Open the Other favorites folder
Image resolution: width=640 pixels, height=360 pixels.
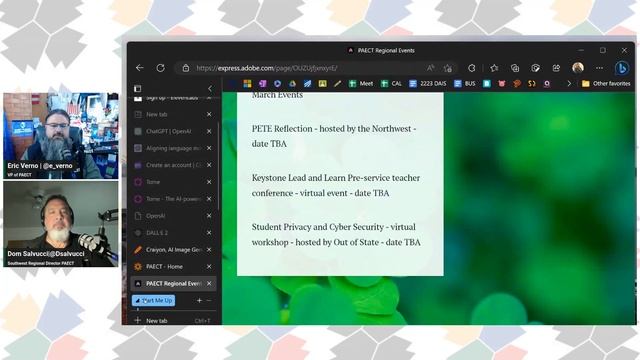pyautogui.click(x=606, y=84)
